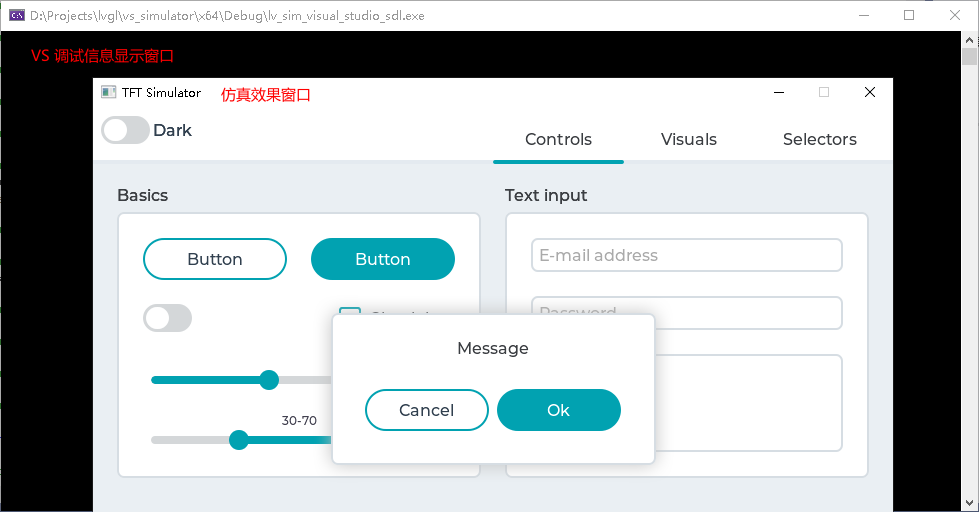Click the TFT Simulator window icon
This screenshot has height=512, width=979.
pos(109,92)
